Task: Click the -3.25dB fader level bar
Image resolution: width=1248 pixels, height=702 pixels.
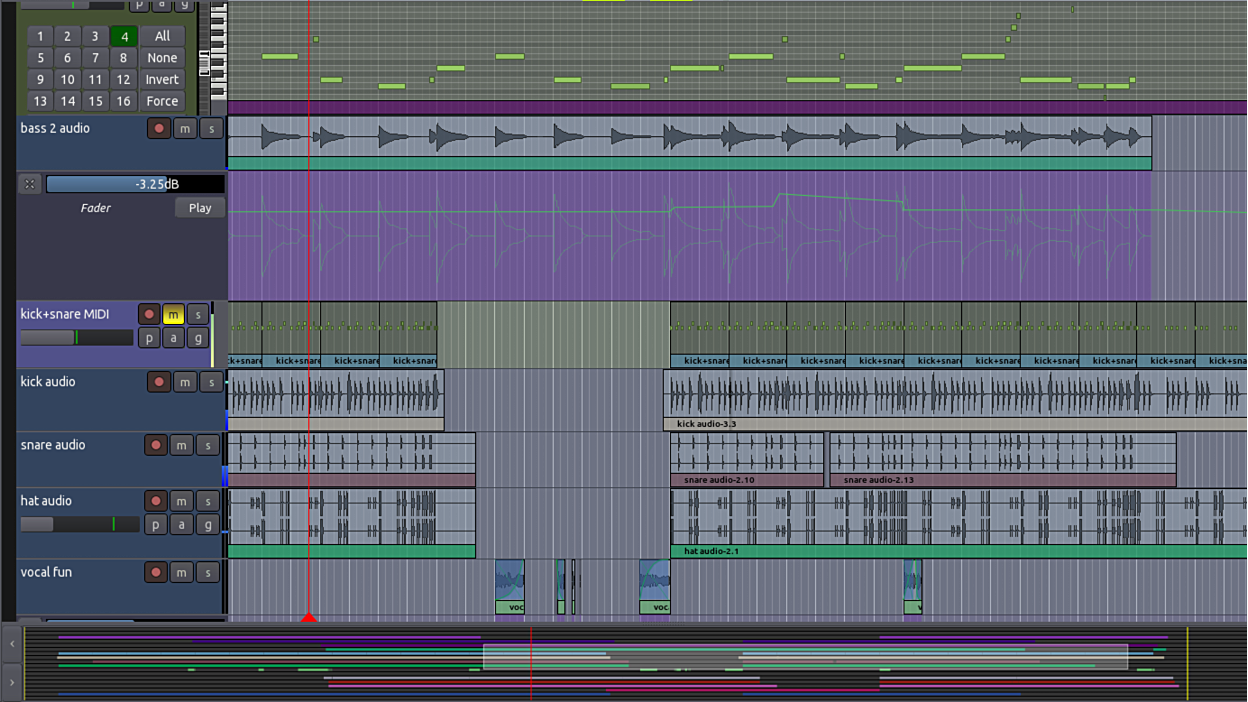Action: [135, 184]
